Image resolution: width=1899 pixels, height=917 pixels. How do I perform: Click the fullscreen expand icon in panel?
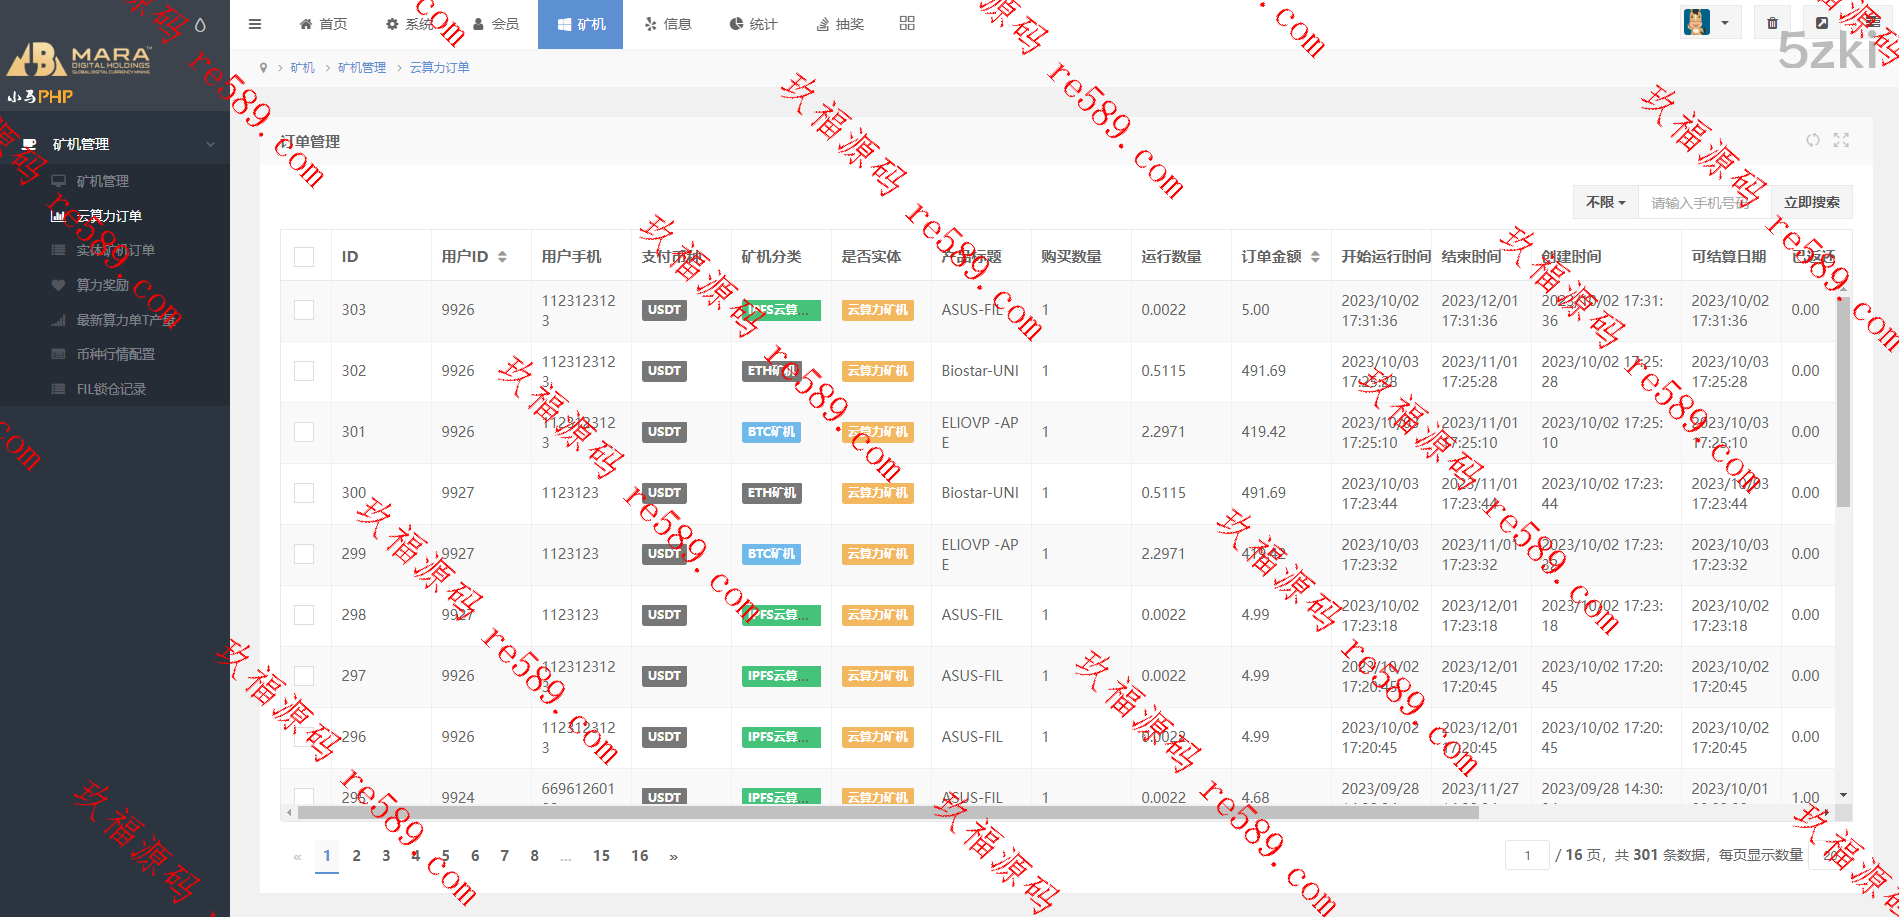[x=1841, y=141]
